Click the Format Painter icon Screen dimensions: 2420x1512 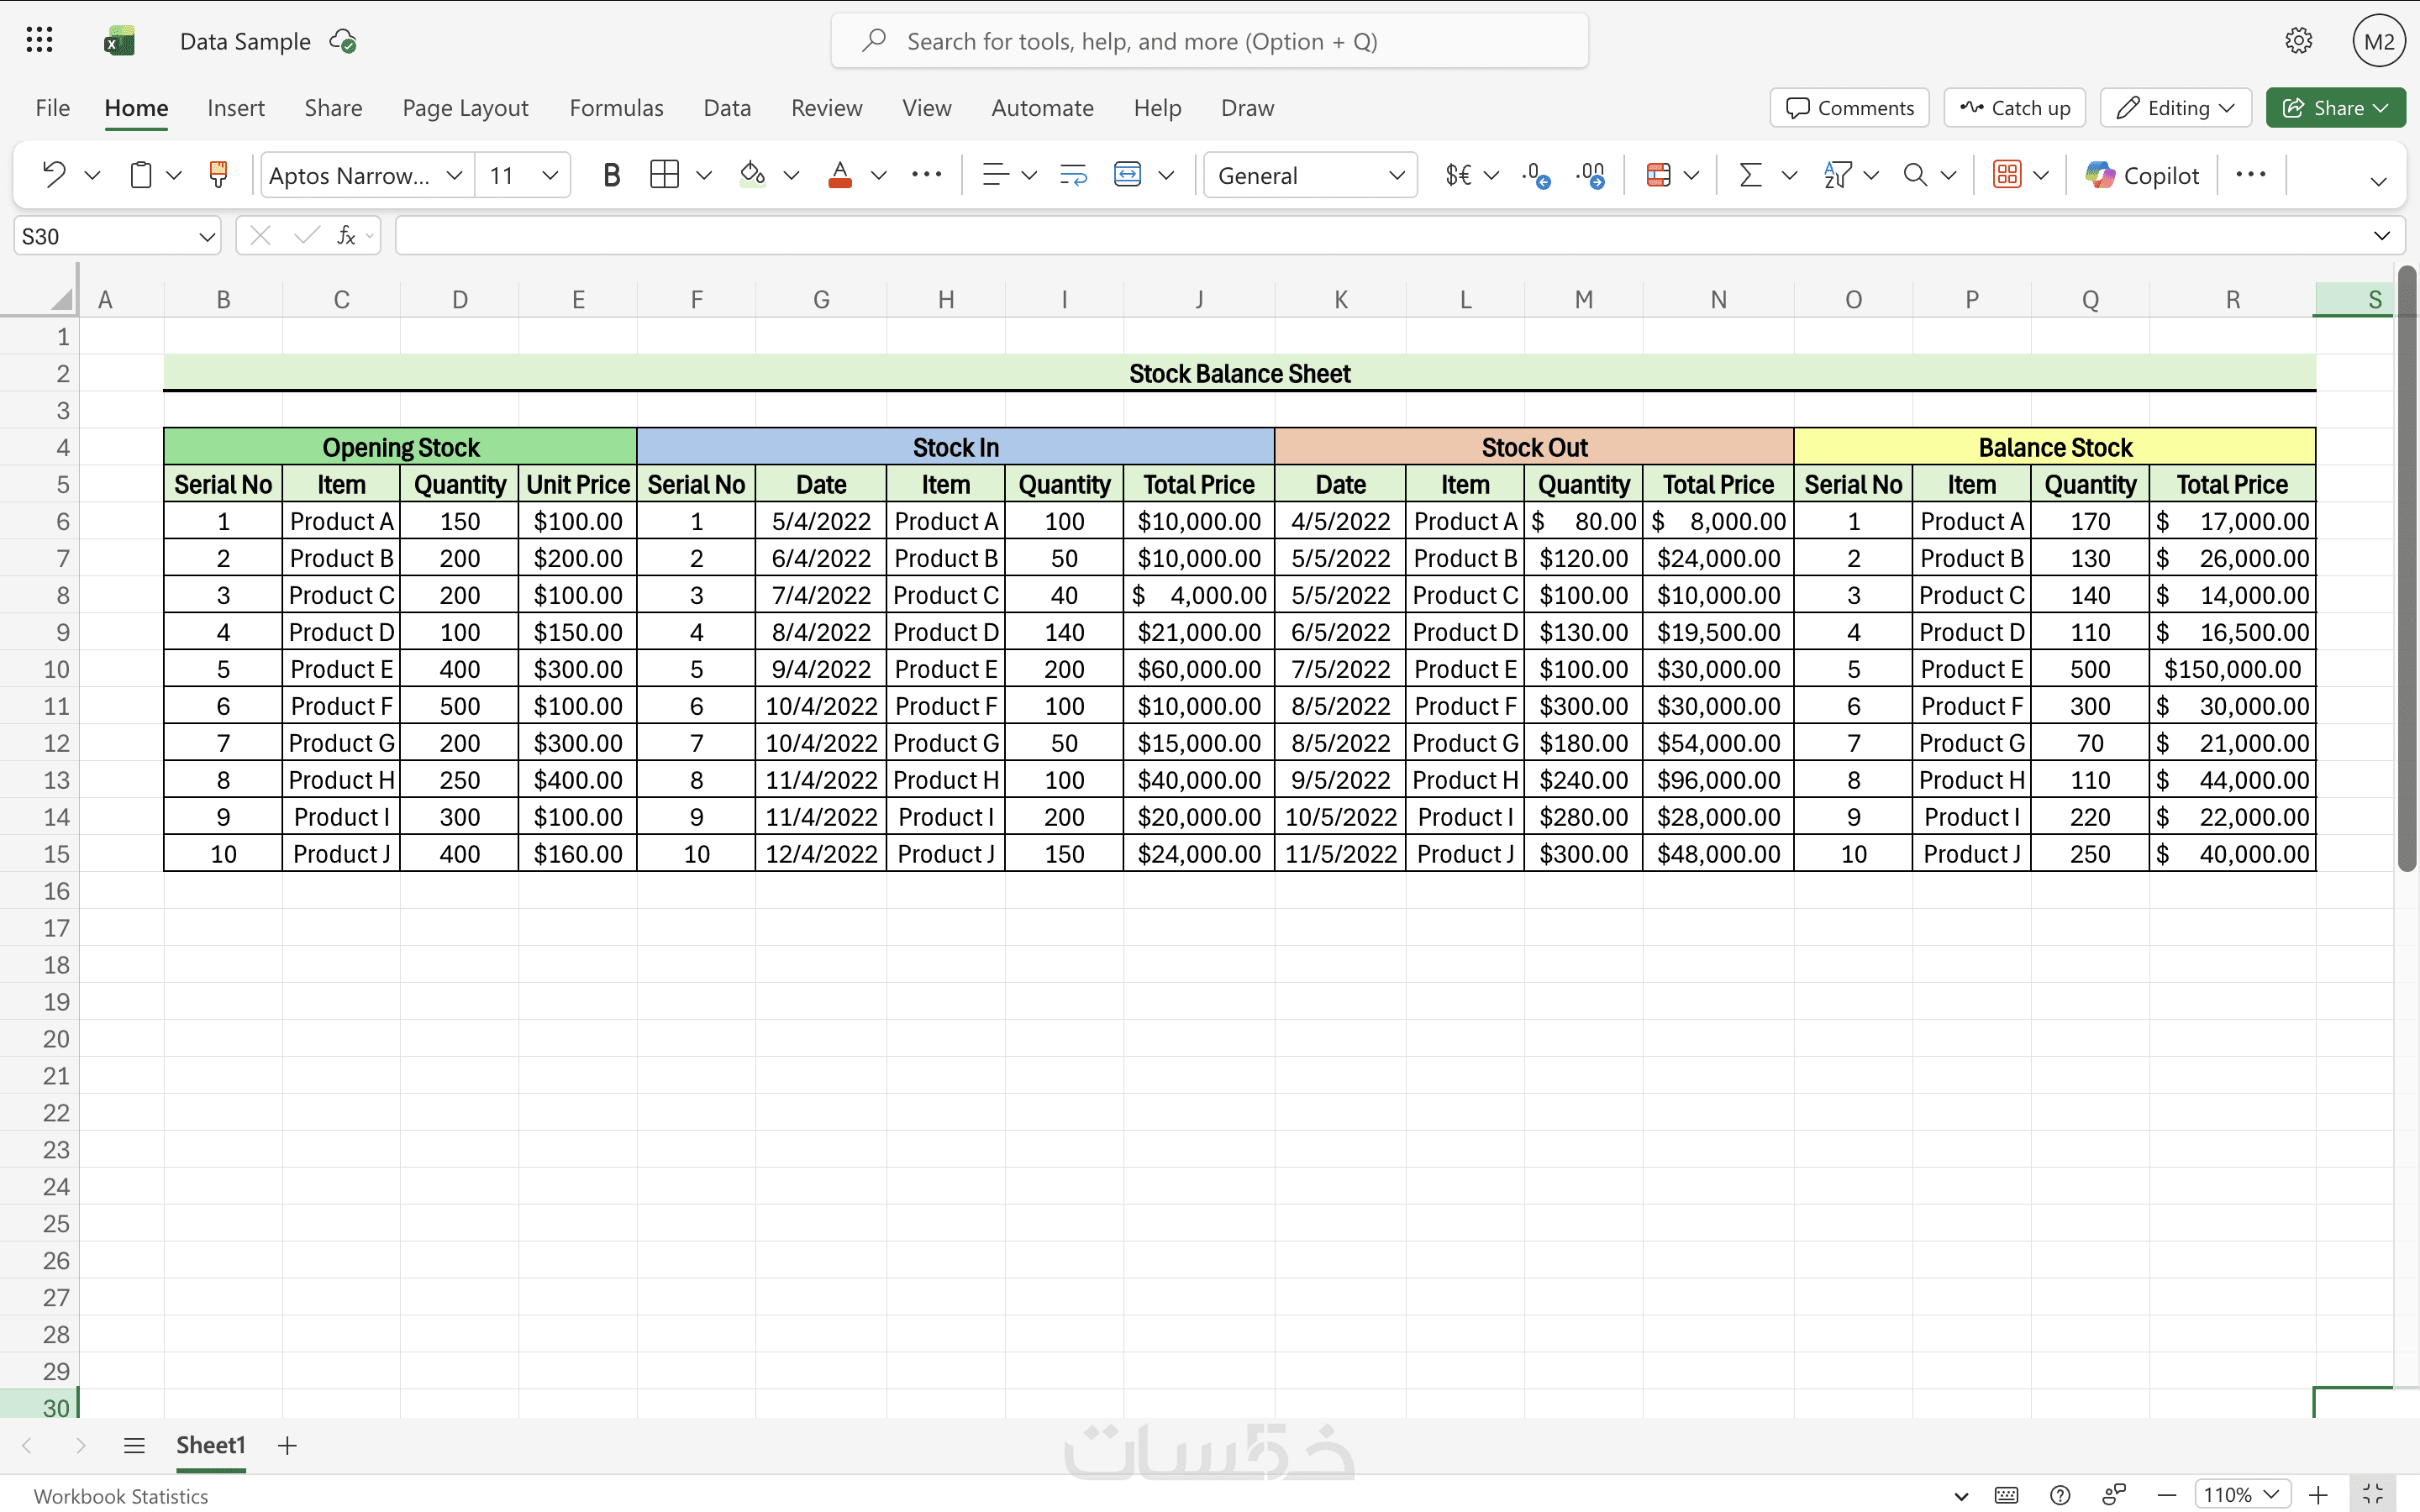click(218, 175)
